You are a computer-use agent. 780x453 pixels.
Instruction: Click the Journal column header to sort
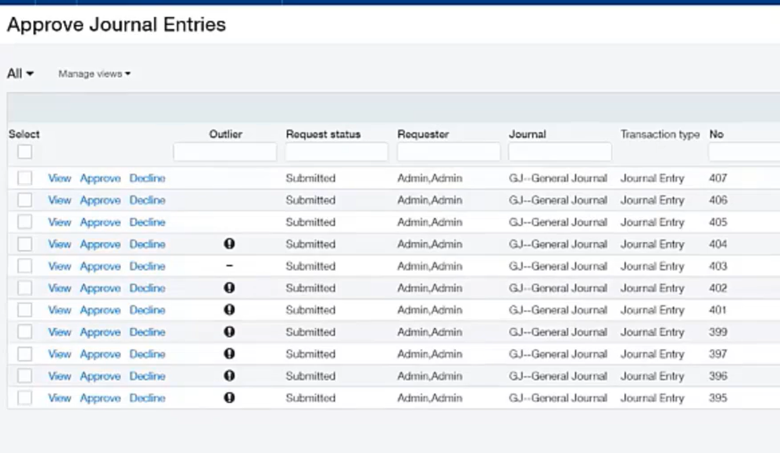(527, 134)
